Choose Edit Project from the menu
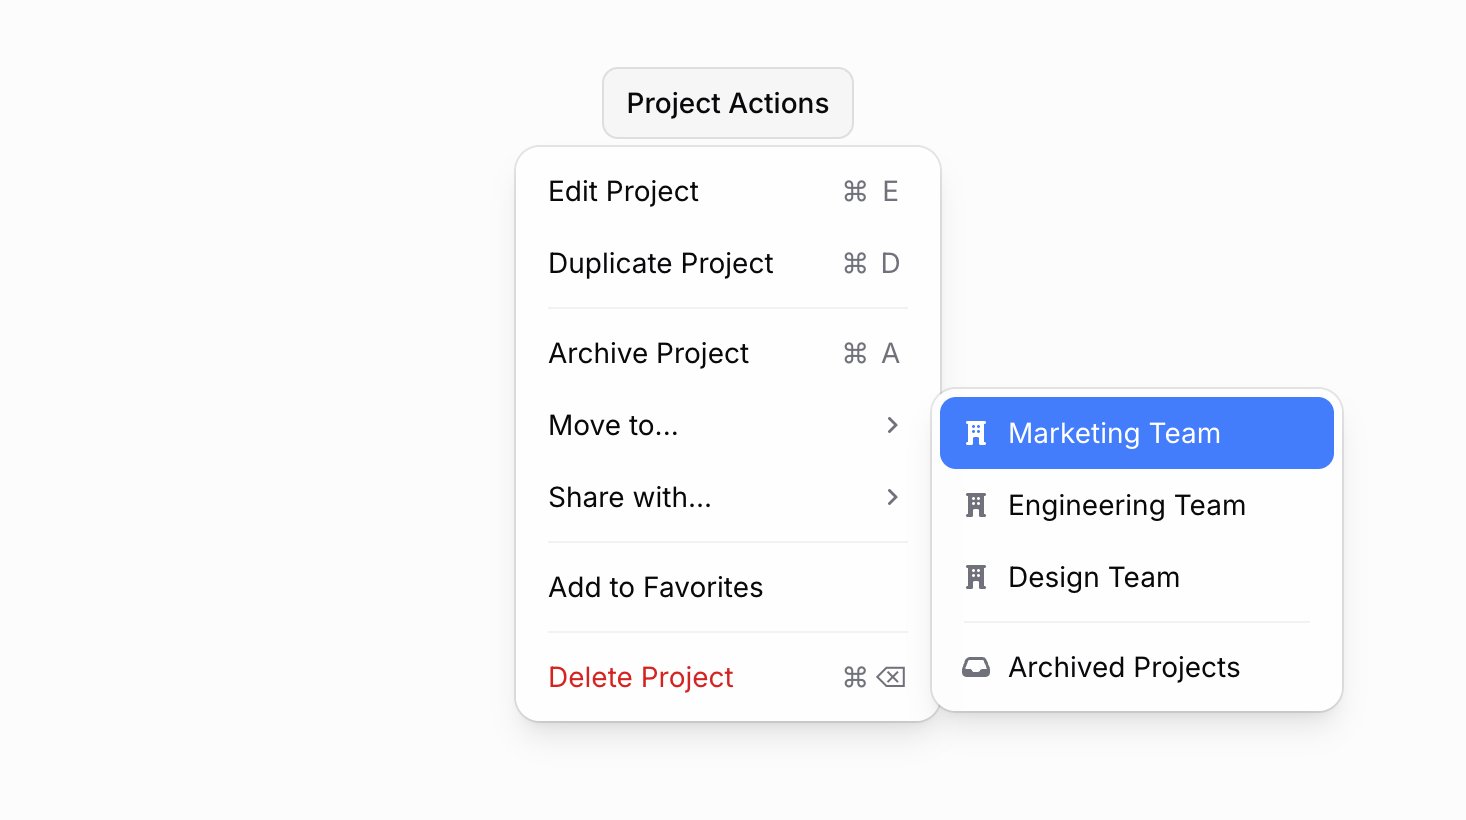Image resolution: width=1466 pixels, height=820 pixels. tap(624, 191)
